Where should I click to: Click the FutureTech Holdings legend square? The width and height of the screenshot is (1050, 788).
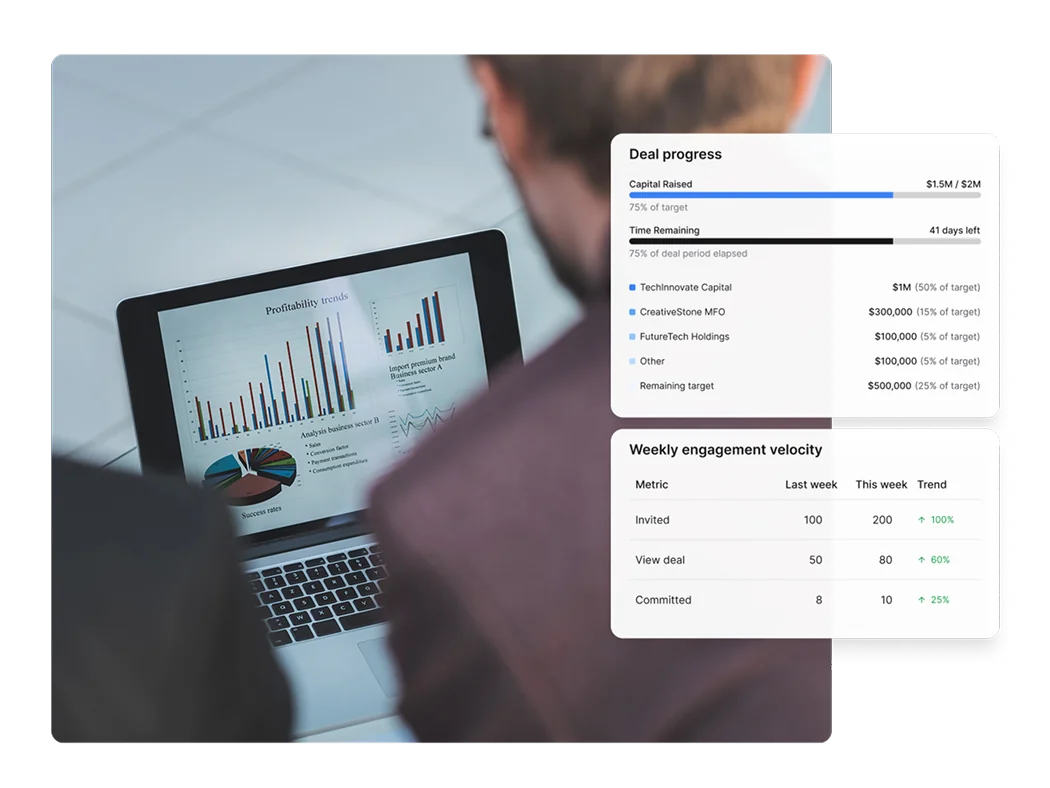[x=631, y=336]
